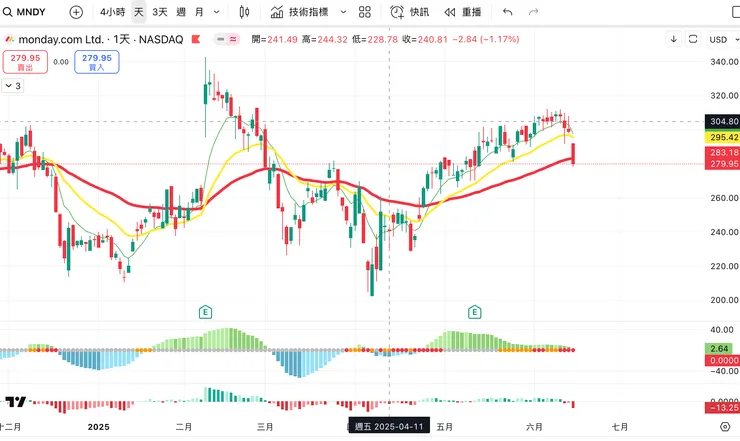
Task: Start bar replay with 重播
Action: tap(462, 12)
